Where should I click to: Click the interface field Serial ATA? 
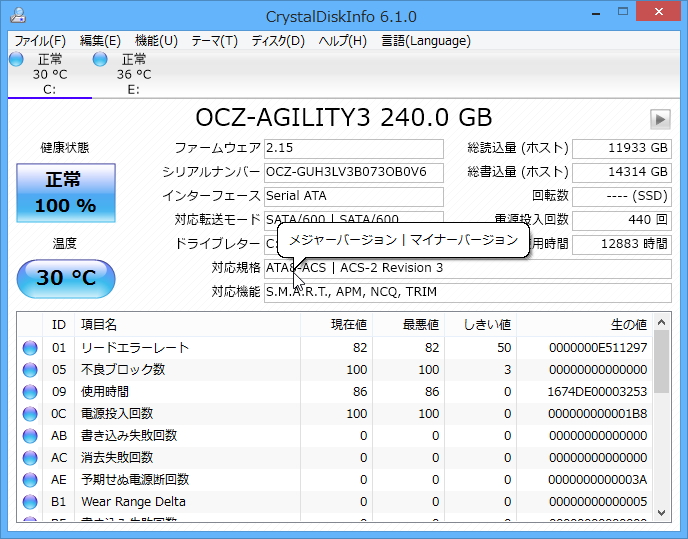pyautogui.click(x=354, y=196)
